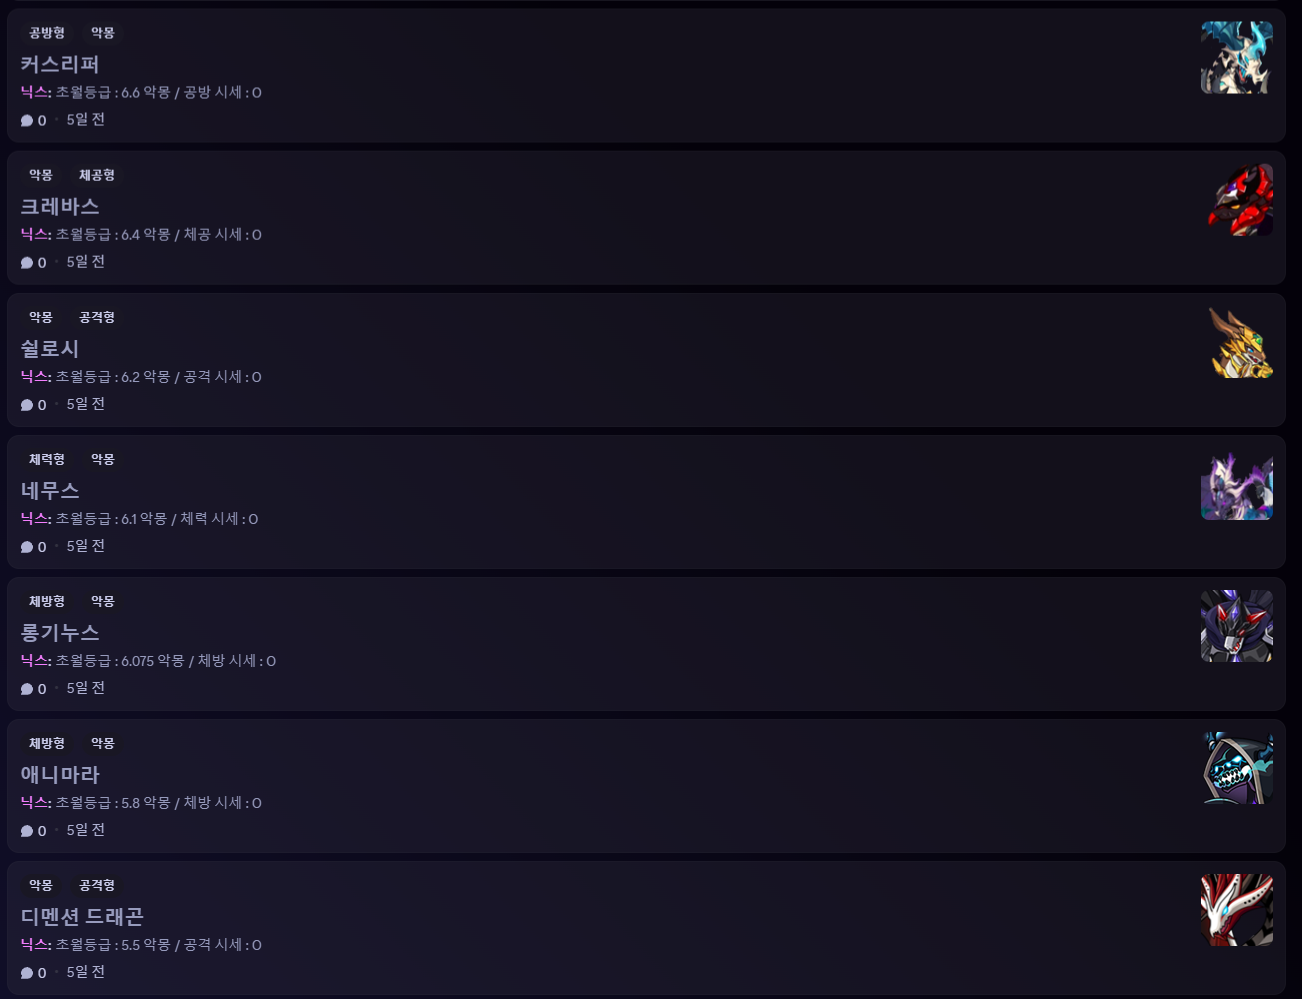Image resolution: width=1302 pixels, height=999 pixels.
Task: Click the comment bubble icon under 디멘션 드래곤
Action: (x=27, y=973)
